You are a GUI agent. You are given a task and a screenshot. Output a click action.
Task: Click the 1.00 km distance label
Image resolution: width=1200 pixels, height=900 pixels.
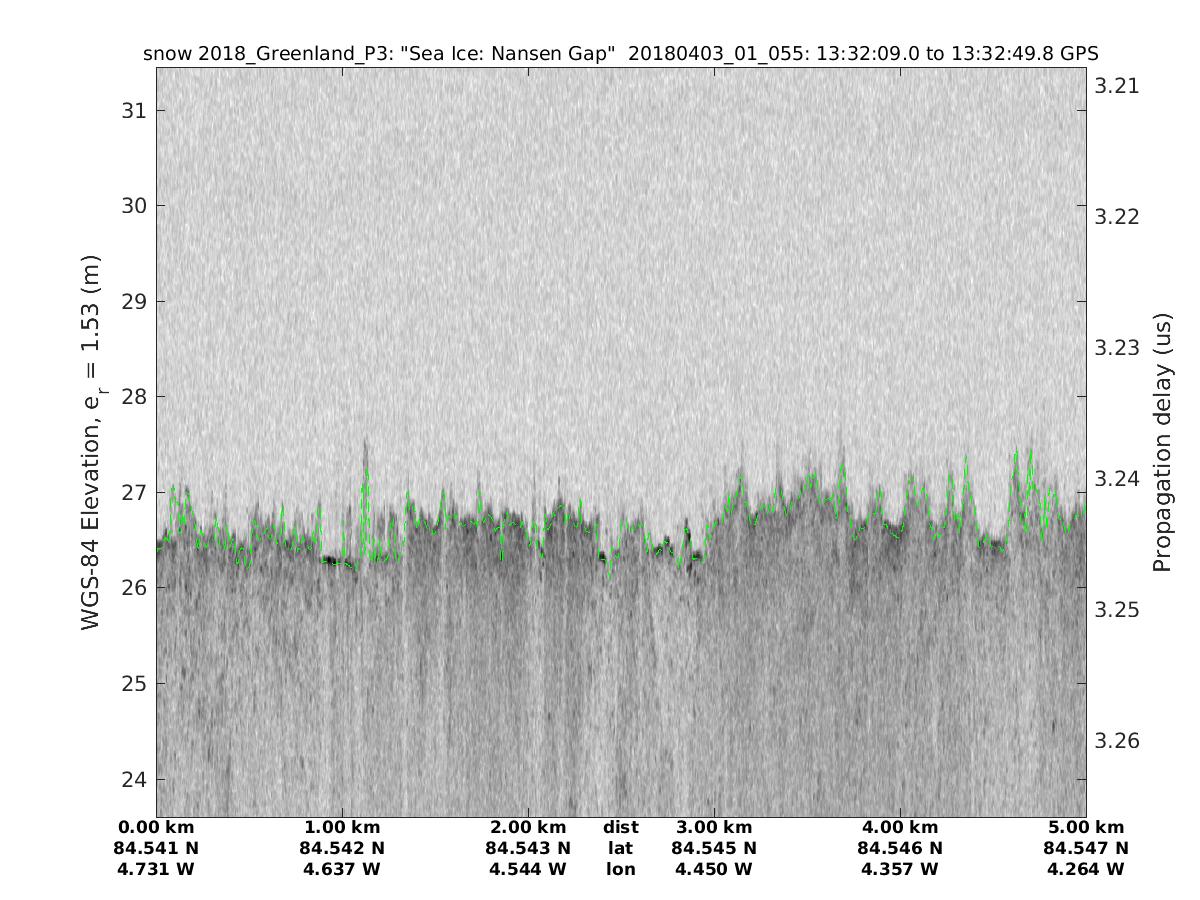[x=342, y=827]
